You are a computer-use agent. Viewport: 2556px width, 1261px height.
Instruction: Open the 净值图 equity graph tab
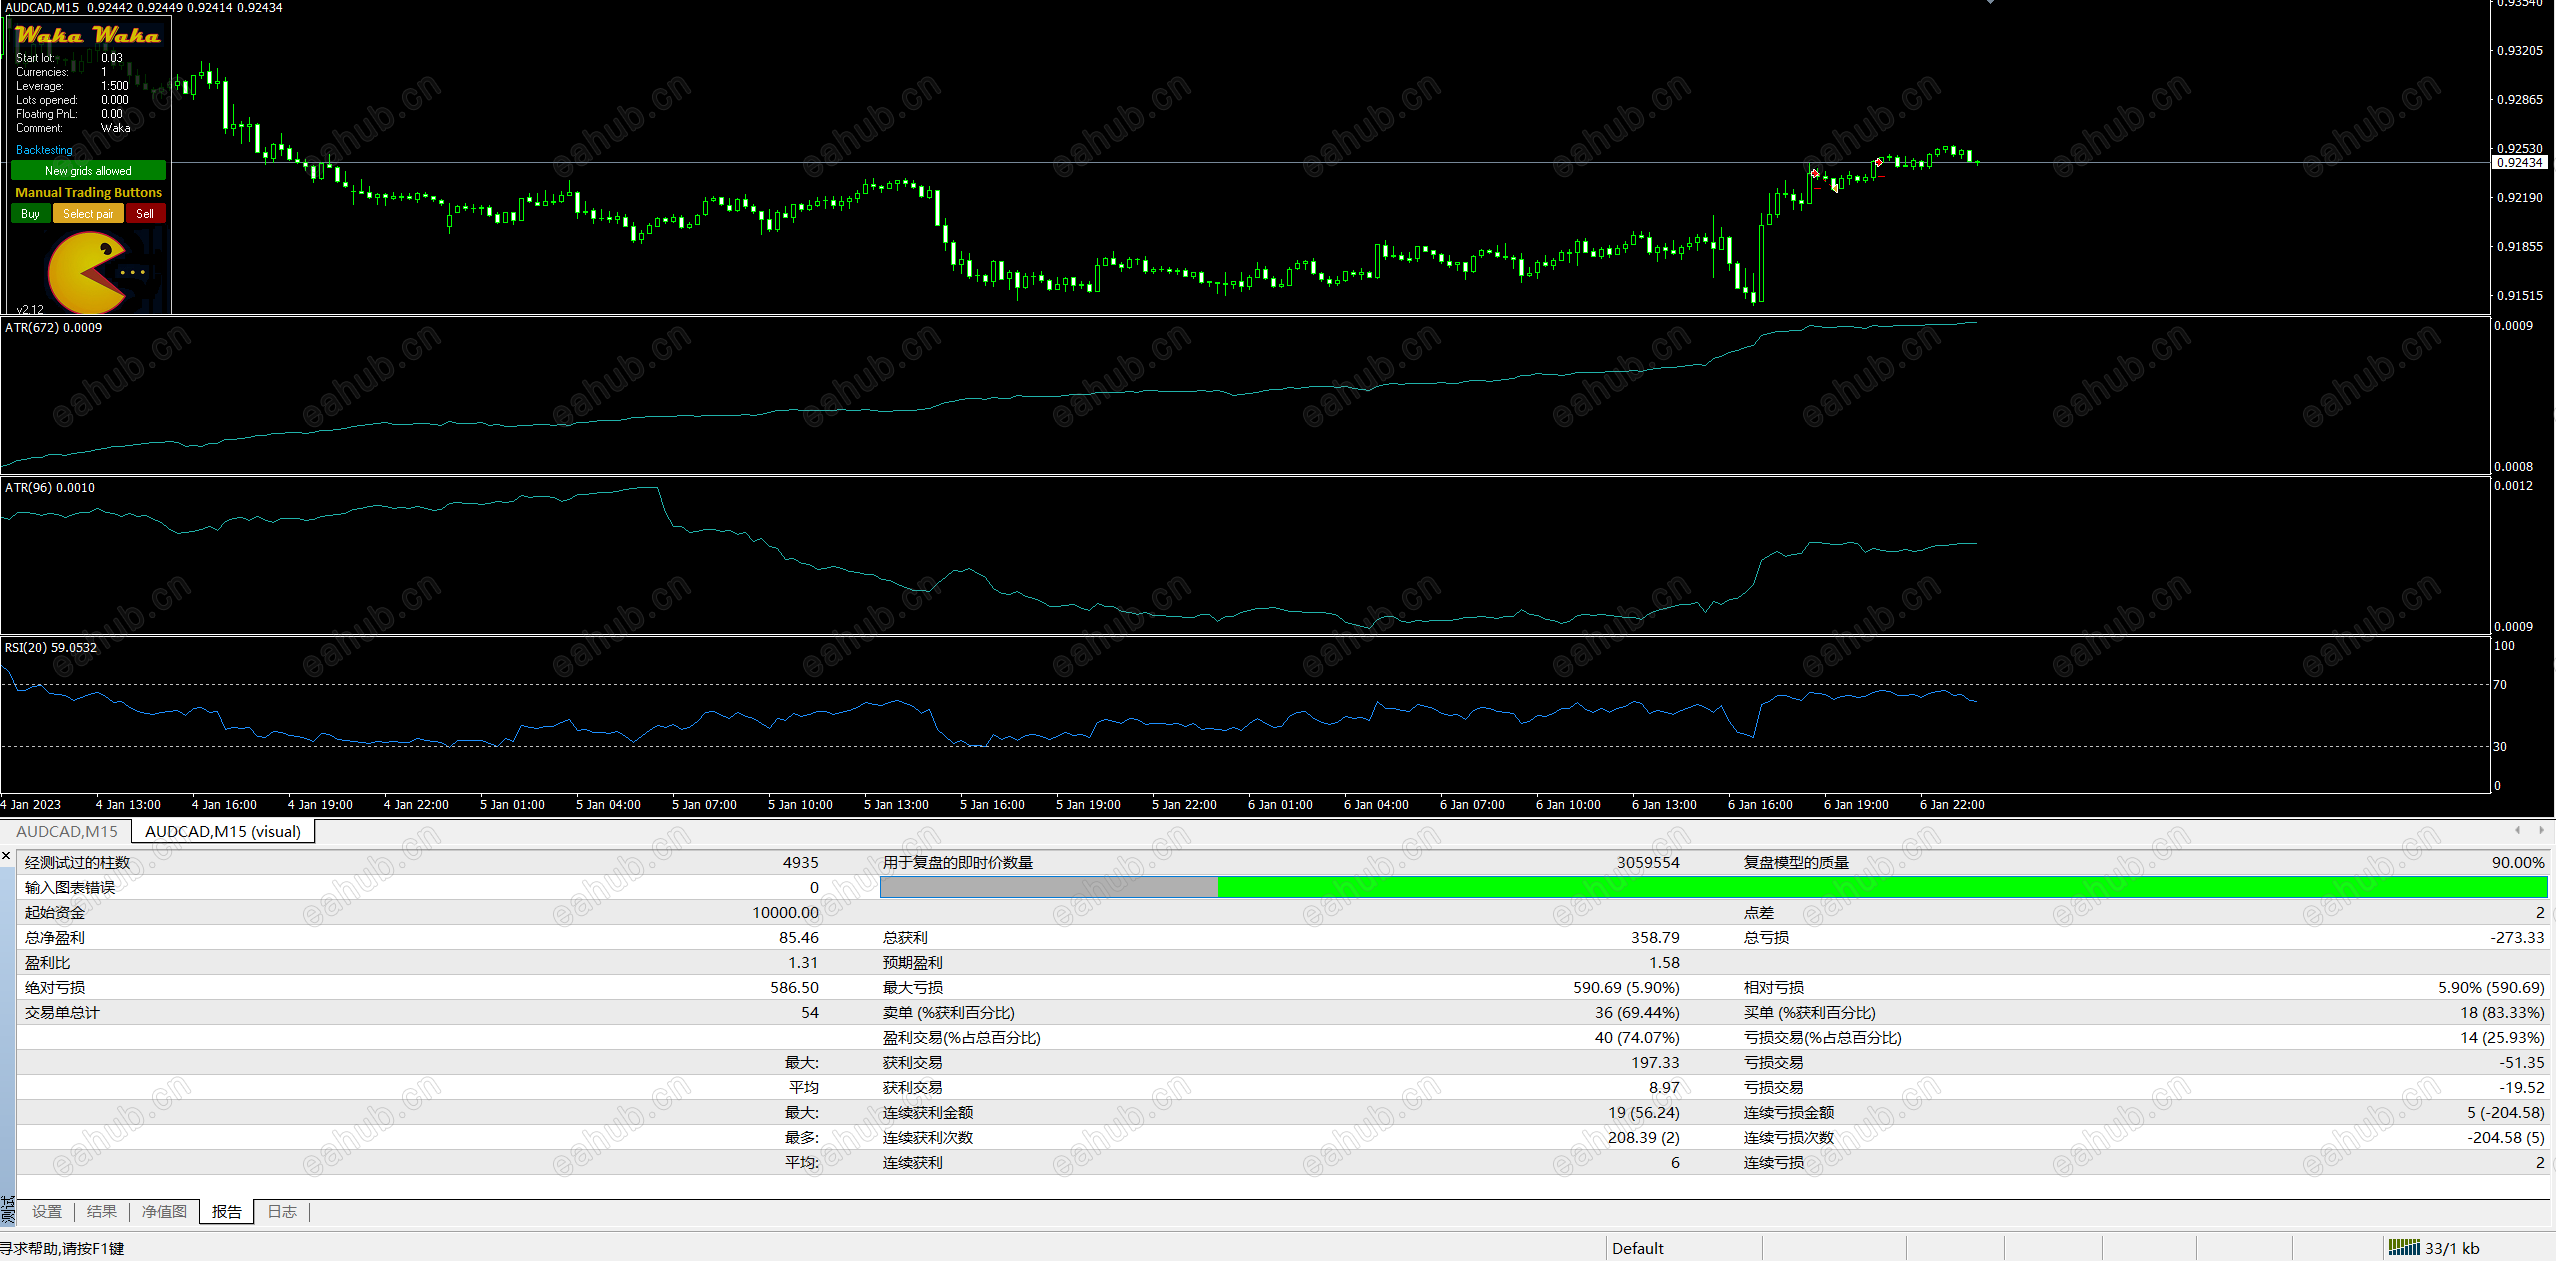pyautogui.click(x=164, y=1211)
